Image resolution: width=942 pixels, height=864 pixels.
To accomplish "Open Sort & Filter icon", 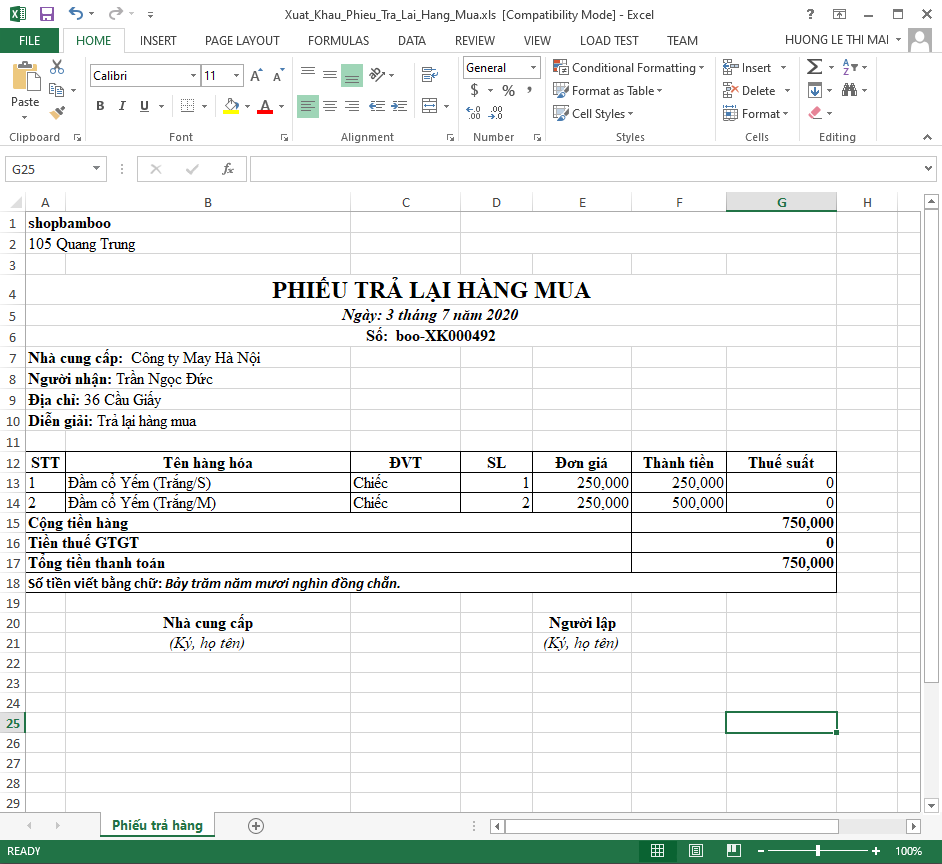I will pyautogui.click(x=849, y=67).
